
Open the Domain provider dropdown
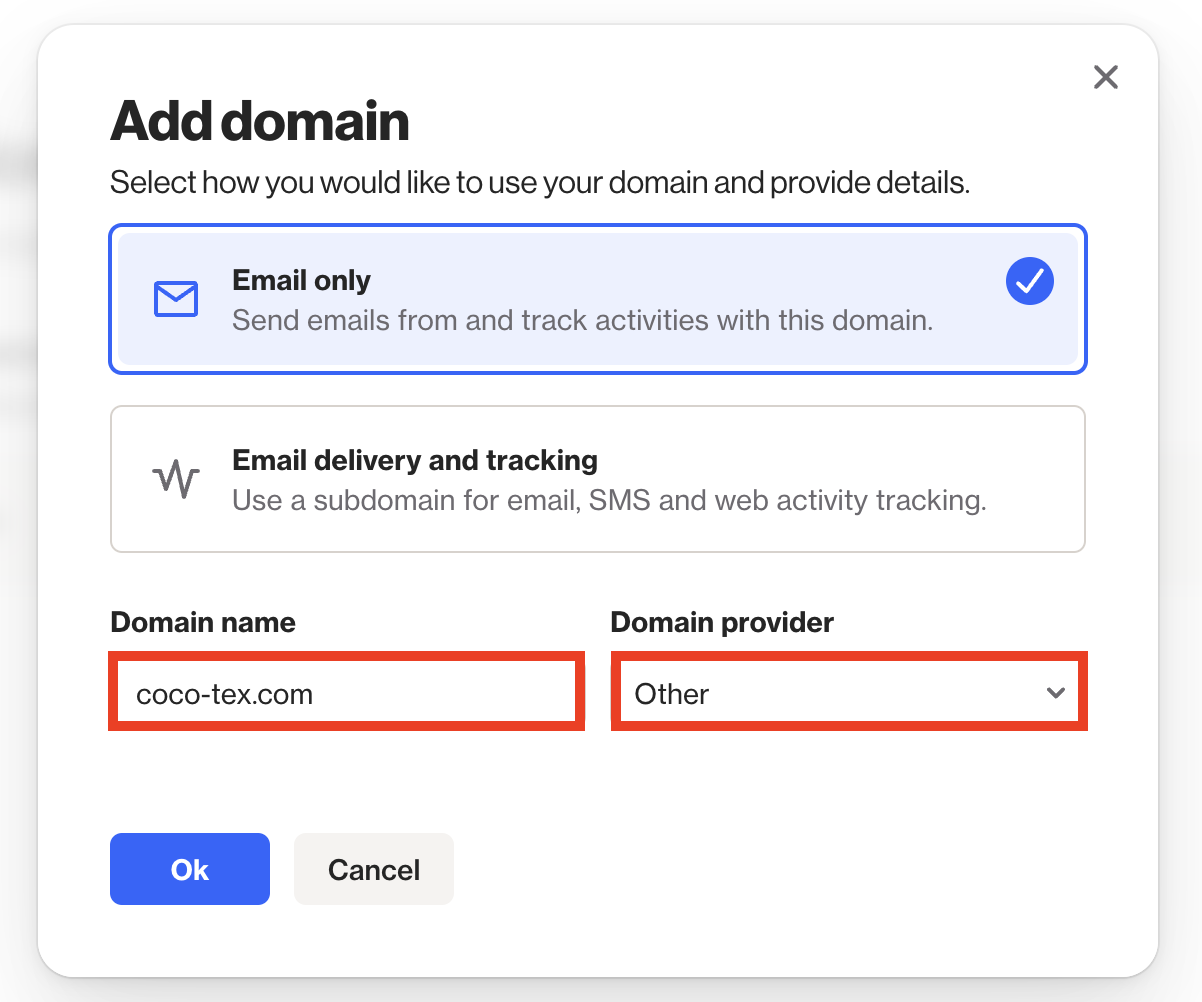848,693
